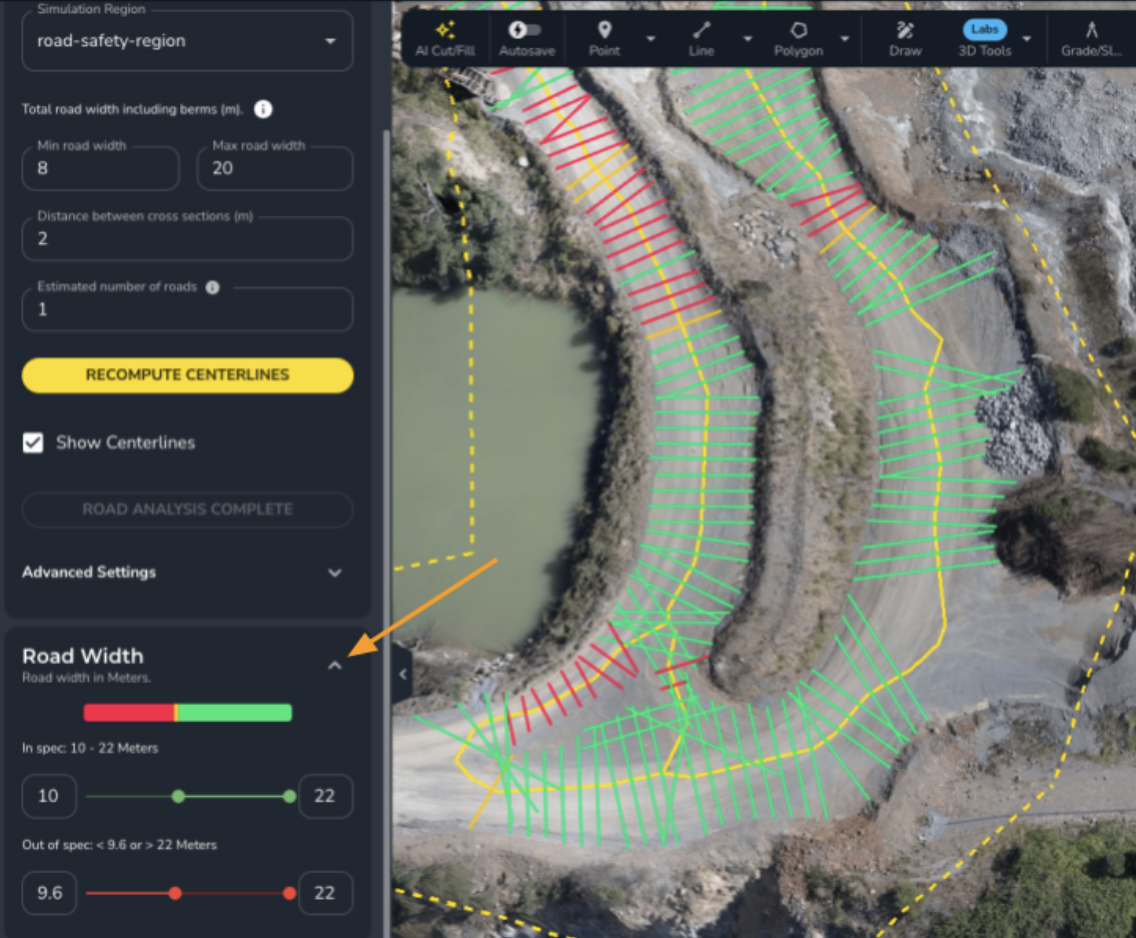
Task: Click the Min road width input field
Action: click(100, 169)
